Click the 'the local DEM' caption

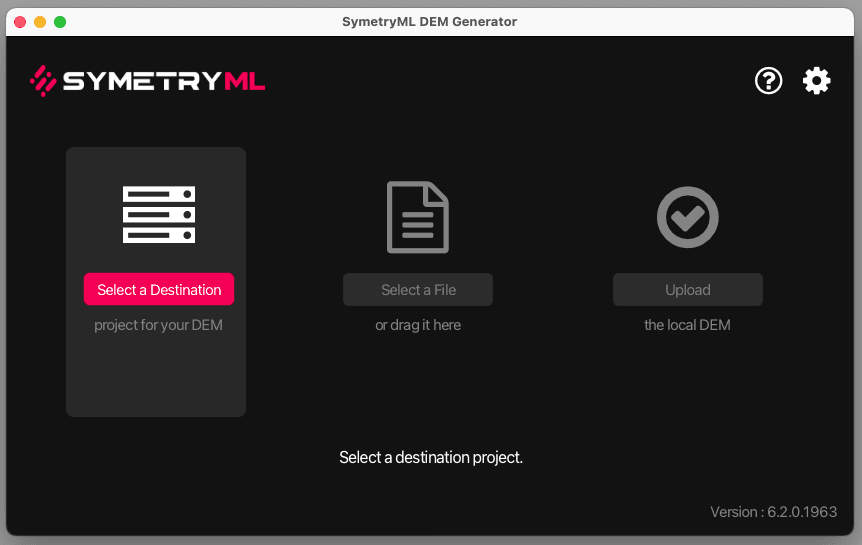pyautogui.click(x=687, y=325)
